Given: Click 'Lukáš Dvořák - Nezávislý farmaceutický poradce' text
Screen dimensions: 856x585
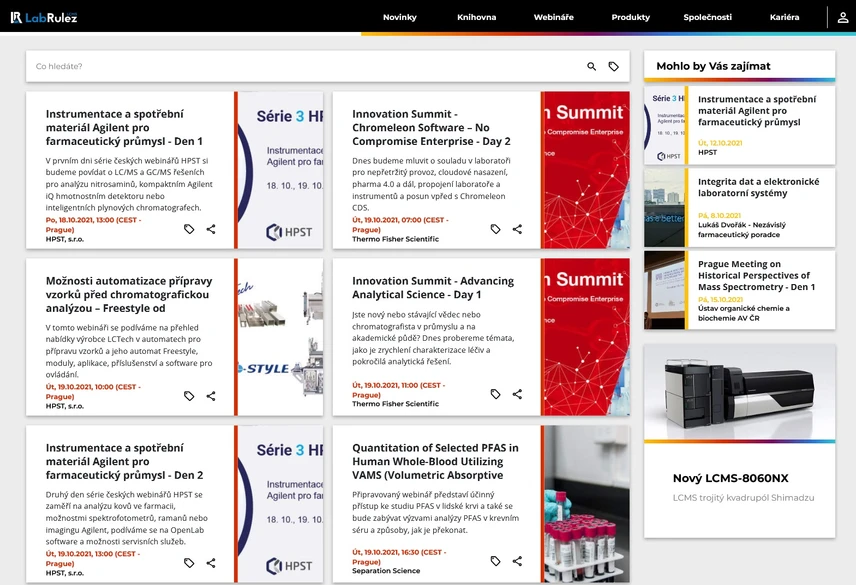Looking at the screenshot, I should click(741, 230).
